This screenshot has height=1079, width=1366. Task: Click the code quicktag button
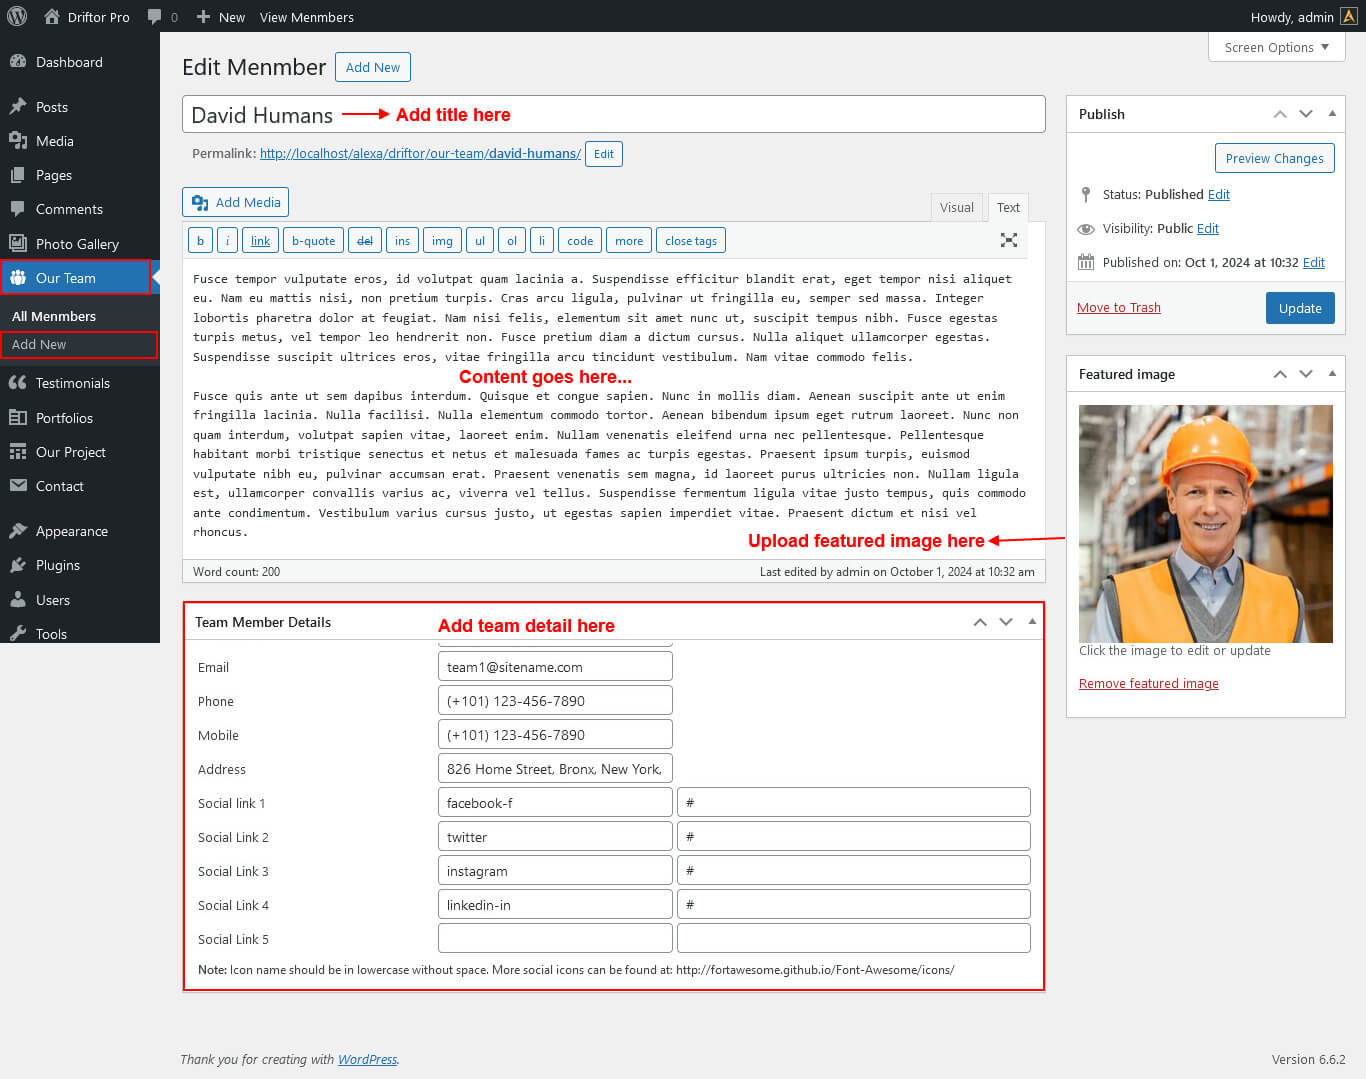[x=580, y=241]
